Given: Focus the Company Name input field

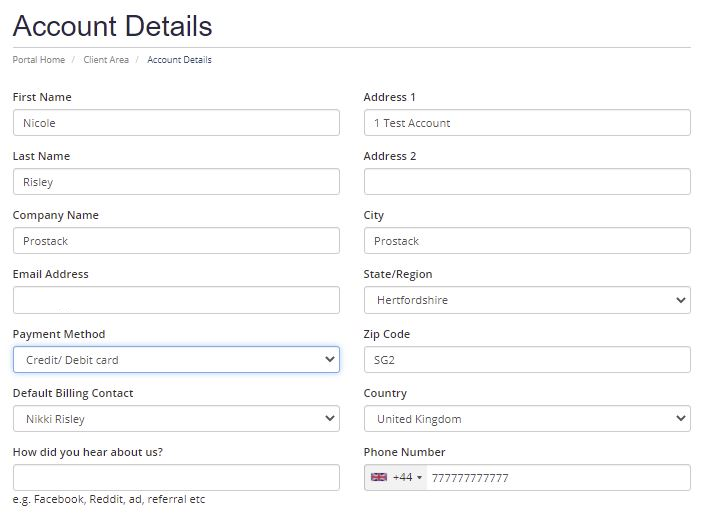Looking at the screenshot, I should [x=176, y=241].
